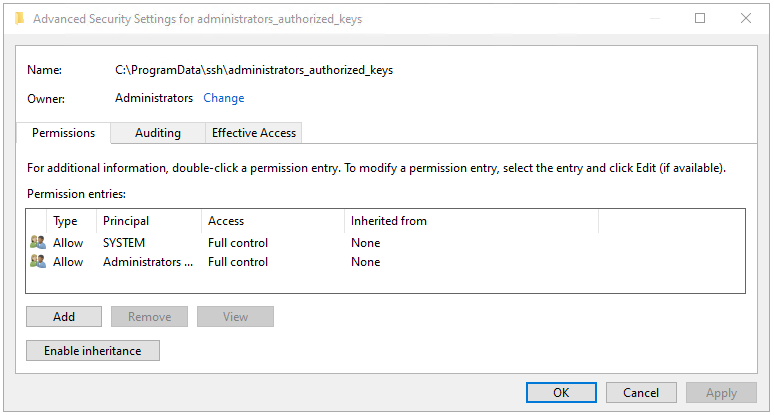Screen dimensions: 774x415
Task: Click the user group icon for SYSTEM
Action: (x=38, y=243)
